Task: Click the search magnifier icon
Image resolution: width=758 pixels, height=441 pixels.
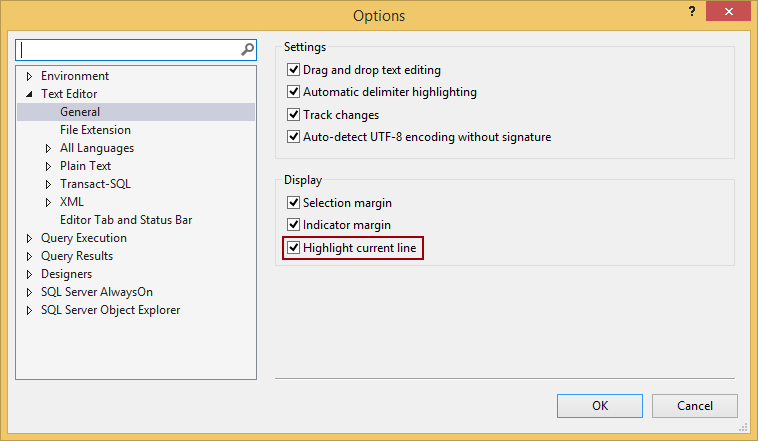Action: click(x=247, y=49)
